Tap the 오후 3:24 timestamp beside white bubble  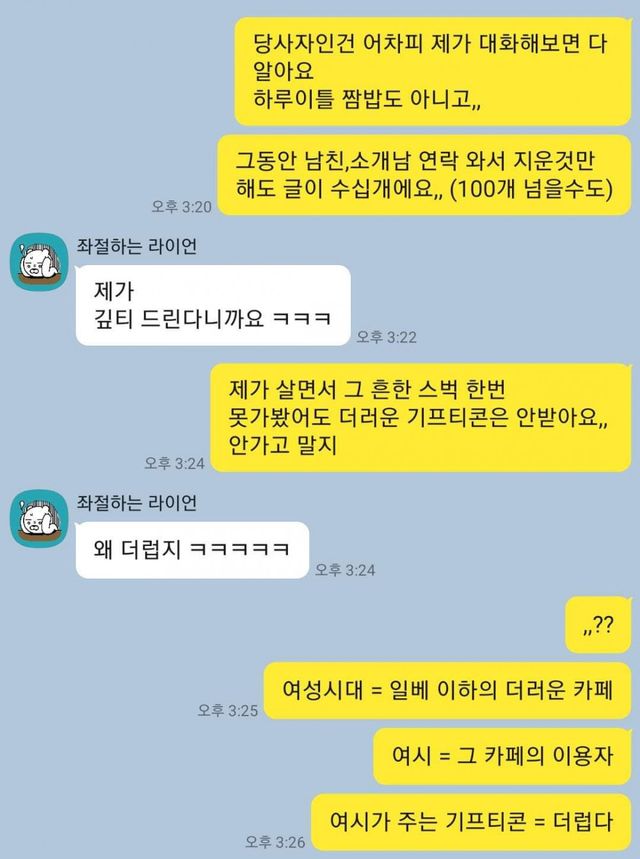[345, 570]
